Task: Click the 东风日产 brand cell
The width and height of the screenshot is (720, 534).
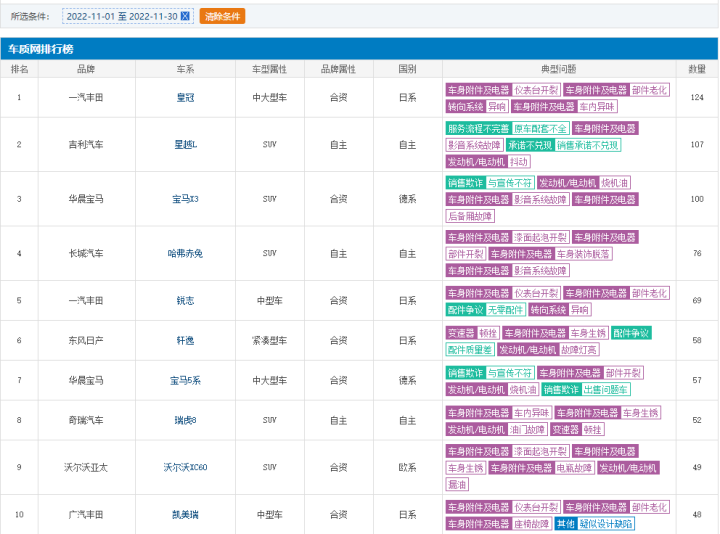Action: 86,341
